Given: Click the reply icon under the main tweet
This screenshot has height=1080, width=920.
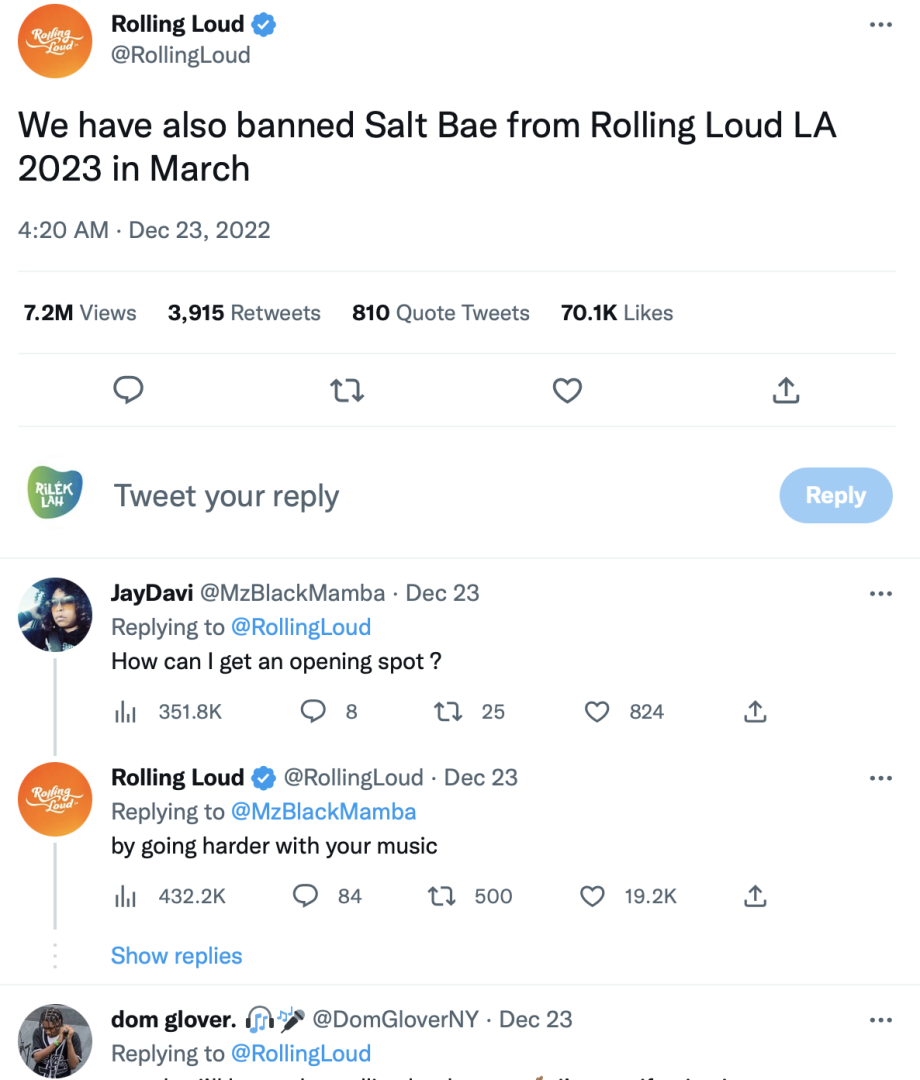Looking at the screenshot, I should pyautogui.click(x=128, y=390).
